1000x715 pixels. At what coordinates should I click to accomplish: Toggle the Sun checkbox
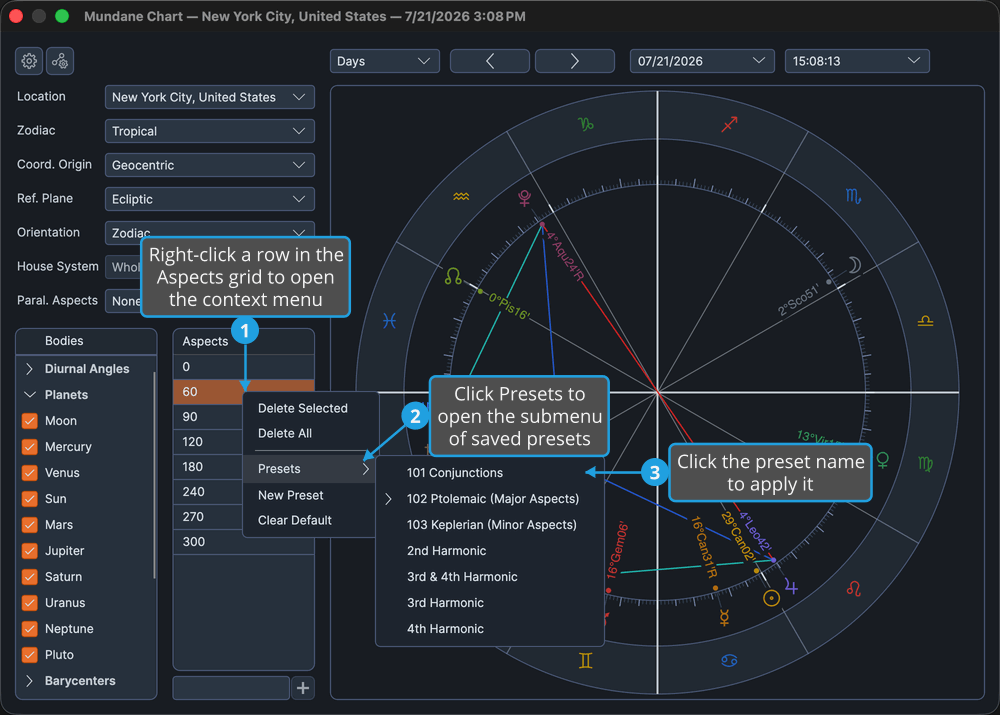[29, 499]
